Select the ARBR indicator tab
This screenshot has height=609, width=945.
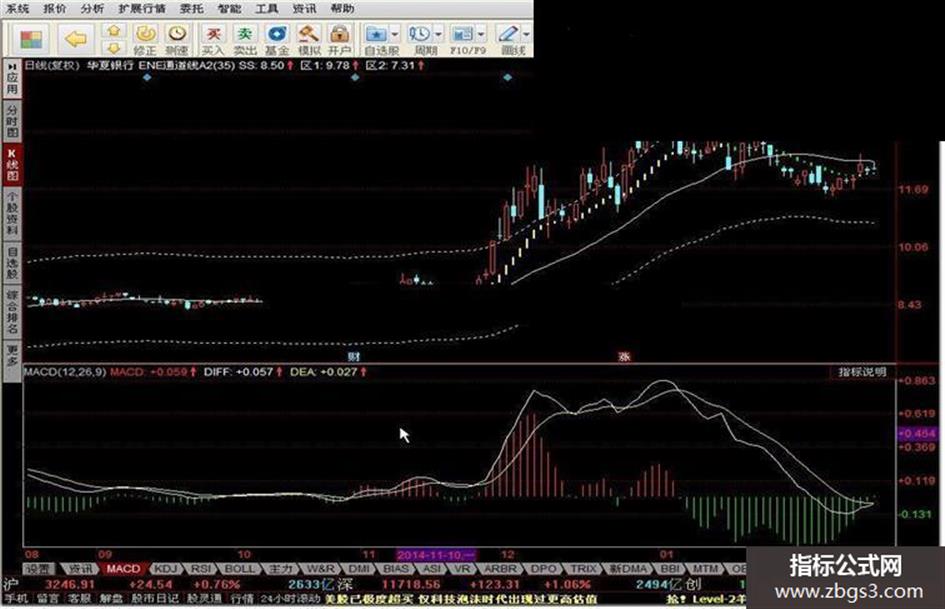[x=500, y=569]
